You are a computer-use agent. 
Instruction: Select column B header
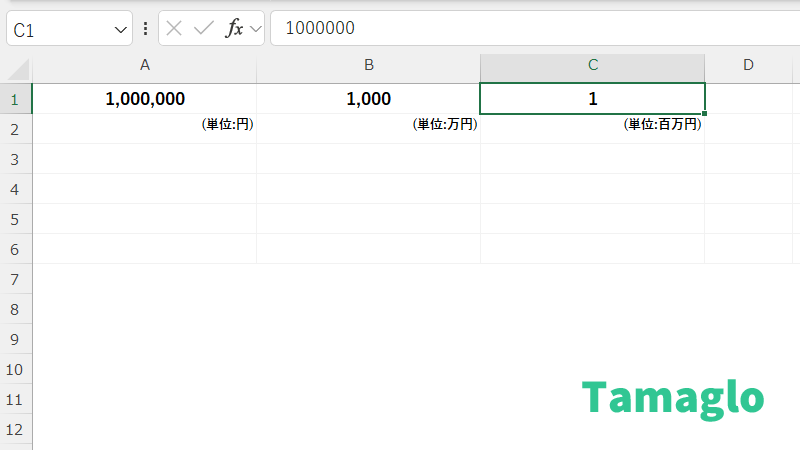369,65
